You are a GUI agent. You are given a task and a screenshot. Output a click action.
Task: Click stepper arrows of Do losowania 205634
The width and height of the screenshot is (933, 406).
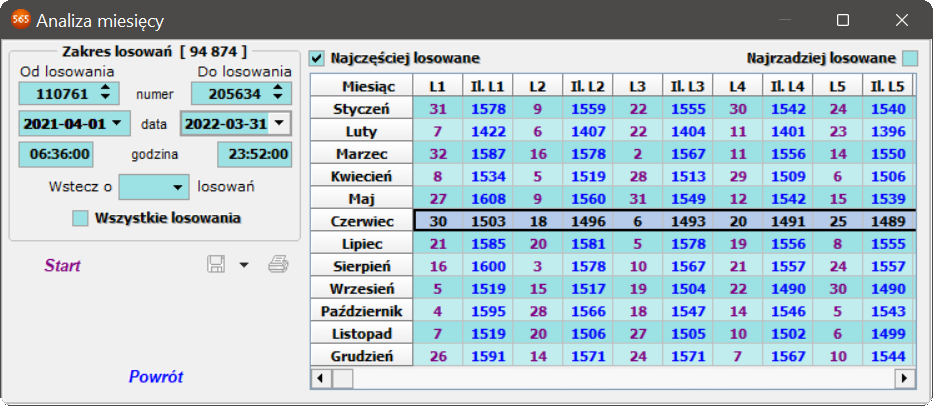[277, 93]
